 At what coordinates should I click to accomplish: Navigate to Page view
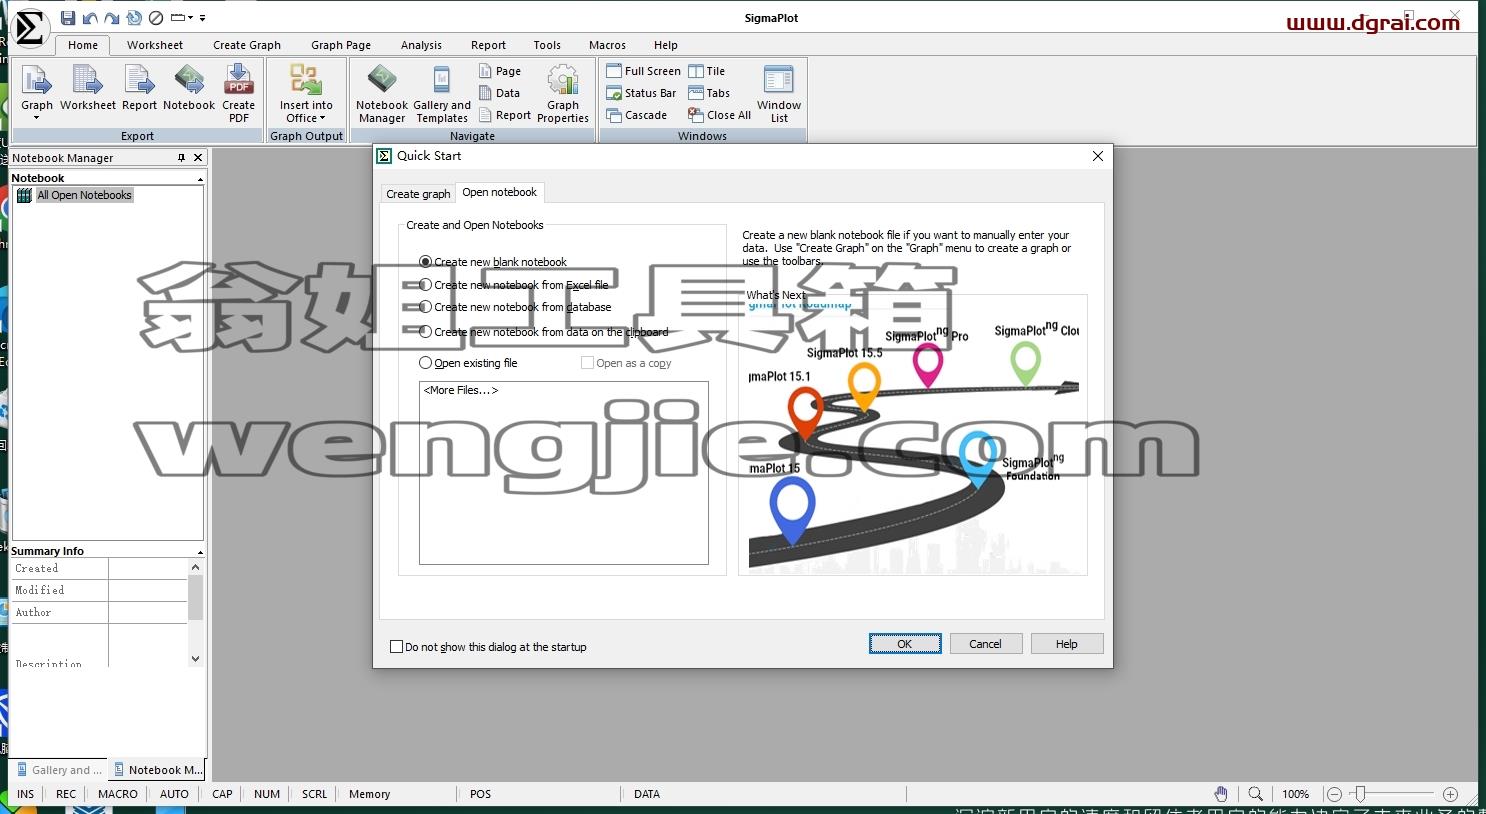tap(500, 71)
